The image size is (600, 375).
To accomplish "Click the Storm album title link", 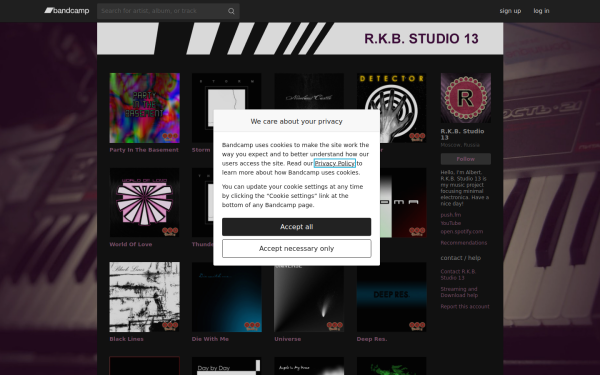I will click(x=201, y=150).
